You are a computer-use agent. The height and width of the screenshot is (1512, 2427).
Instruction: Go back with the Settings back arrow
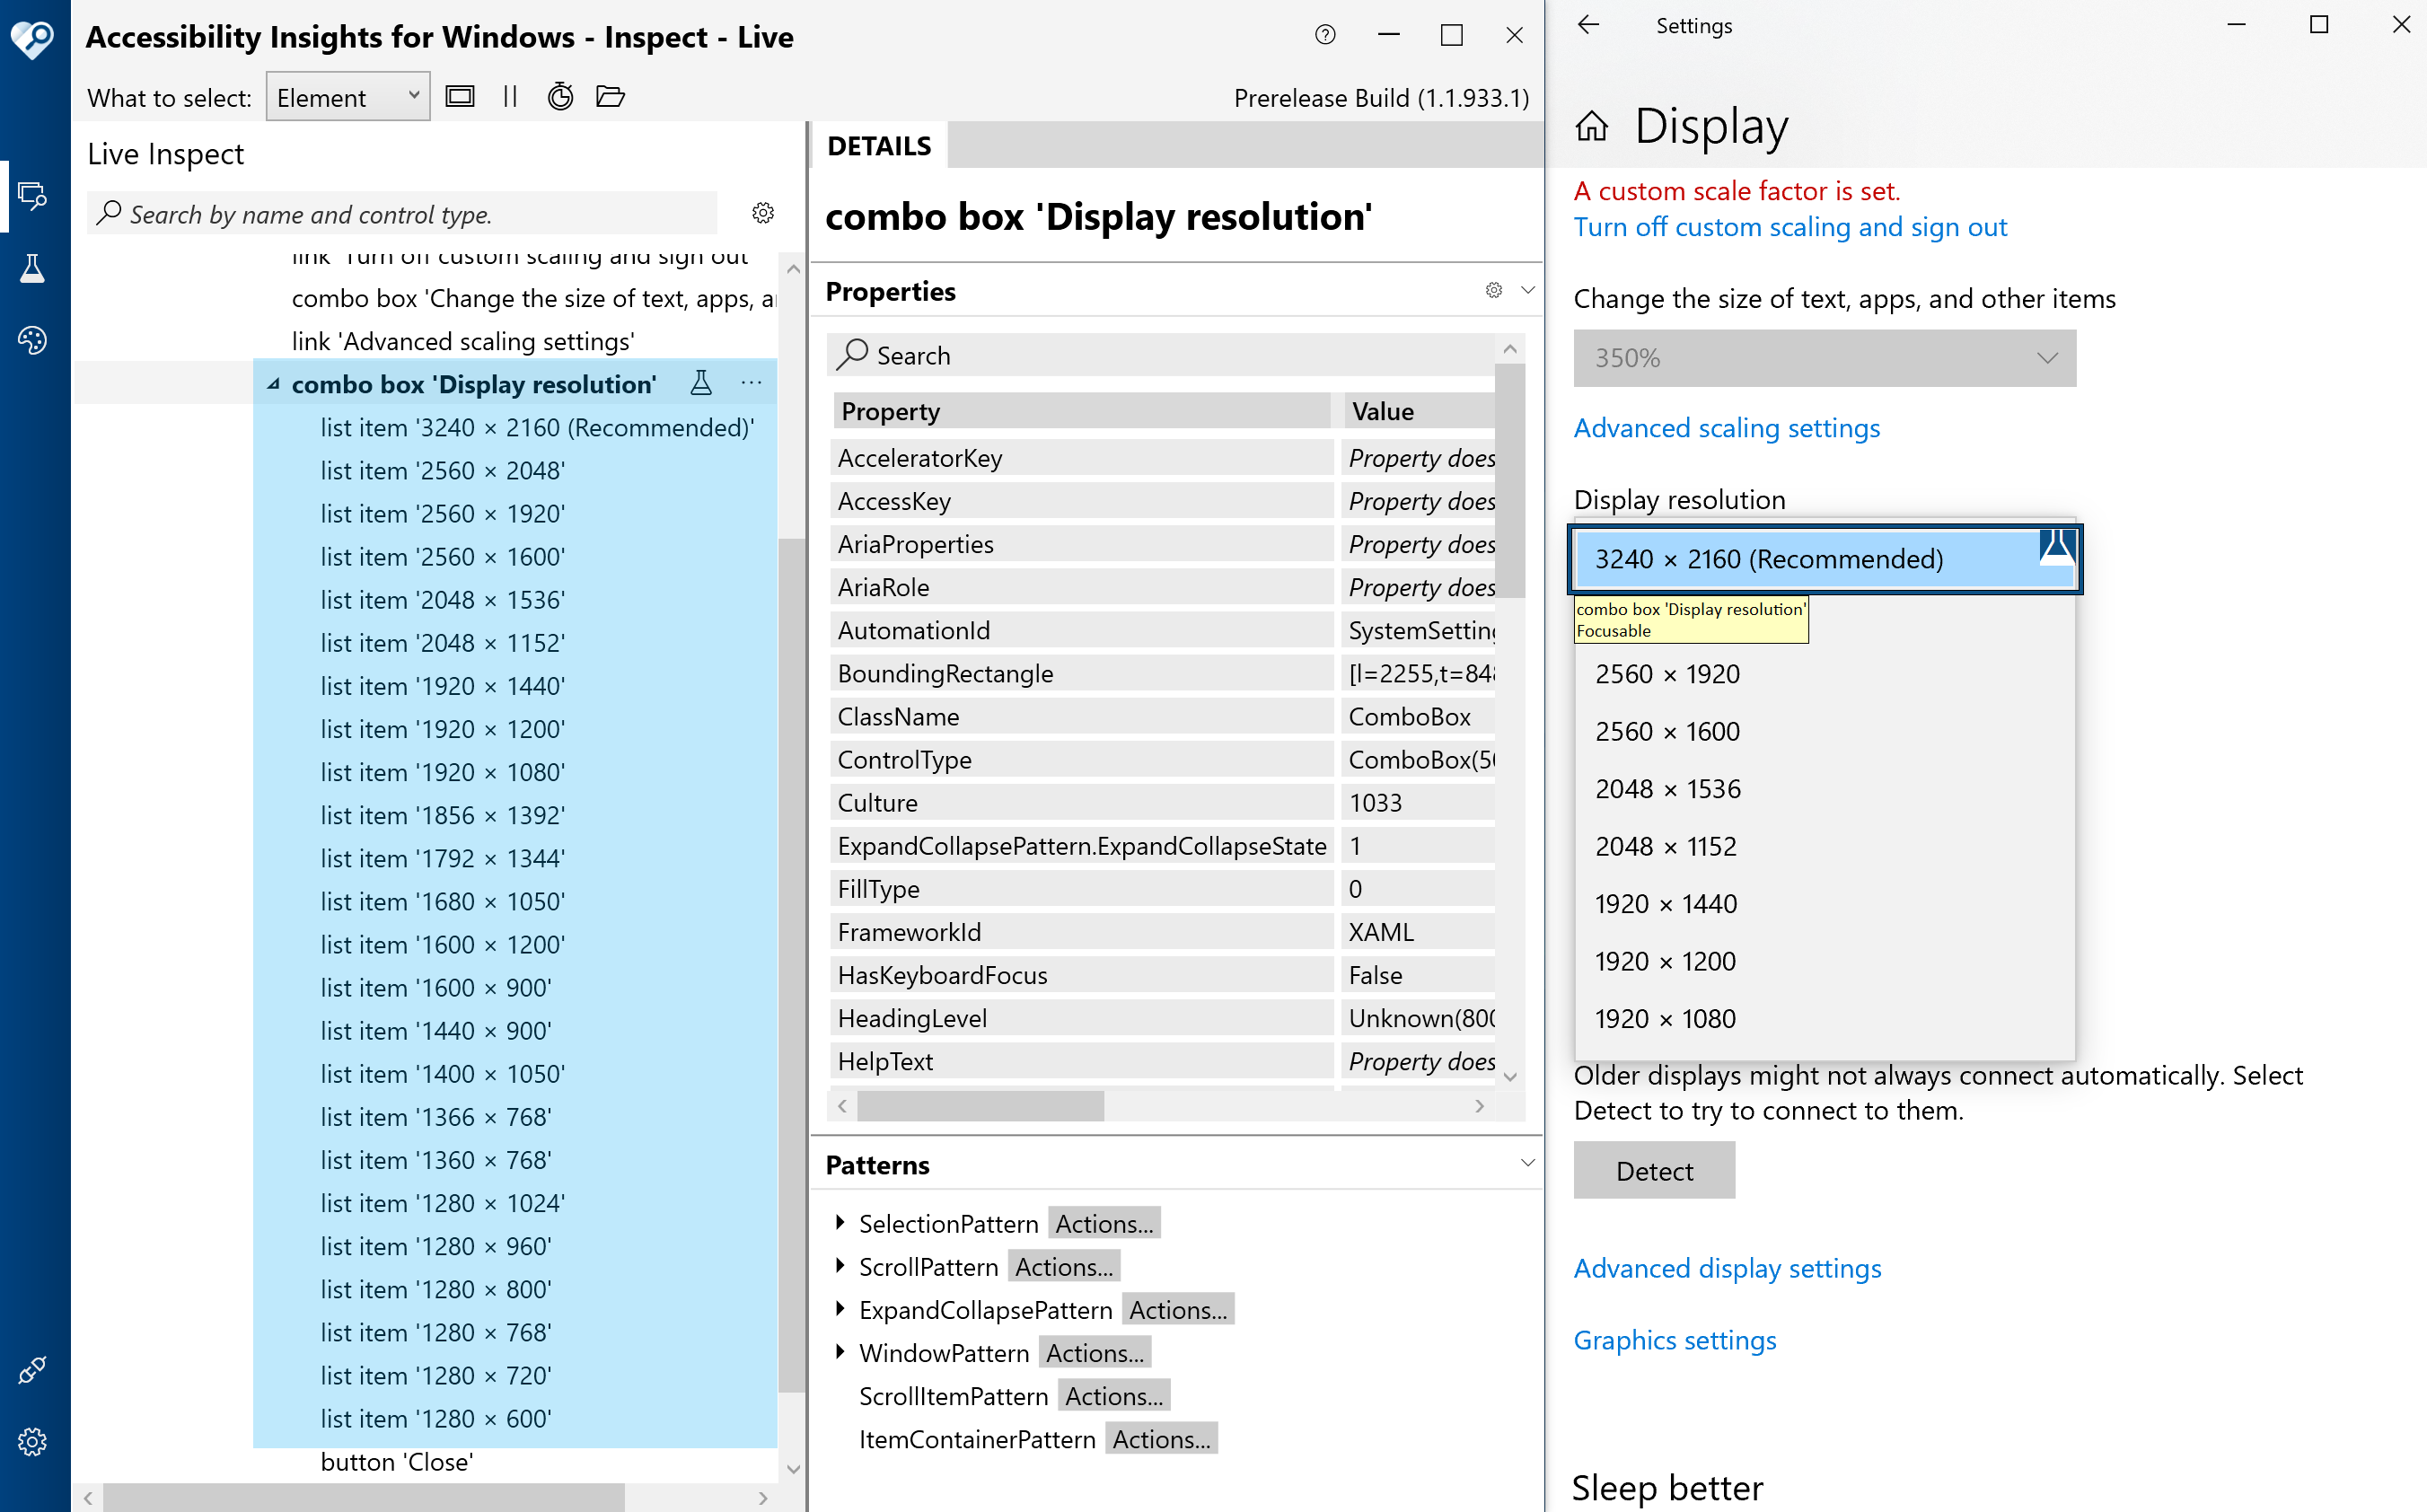[x=1588, y=25]
